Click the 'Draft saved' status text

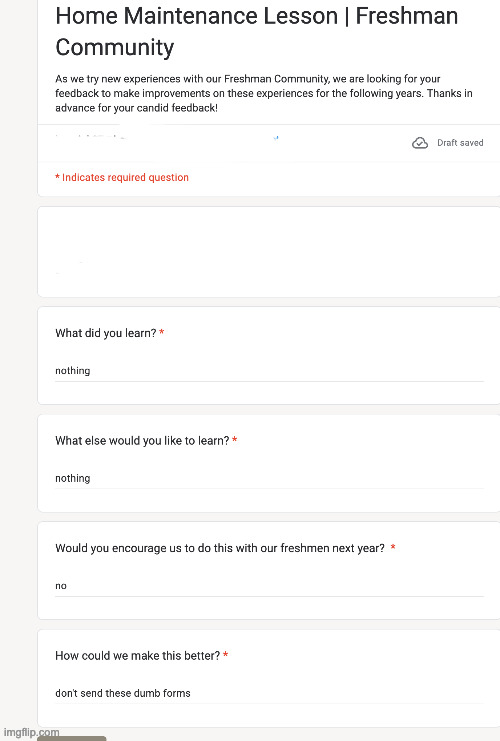pyautogui.click(x=460, y=143)
